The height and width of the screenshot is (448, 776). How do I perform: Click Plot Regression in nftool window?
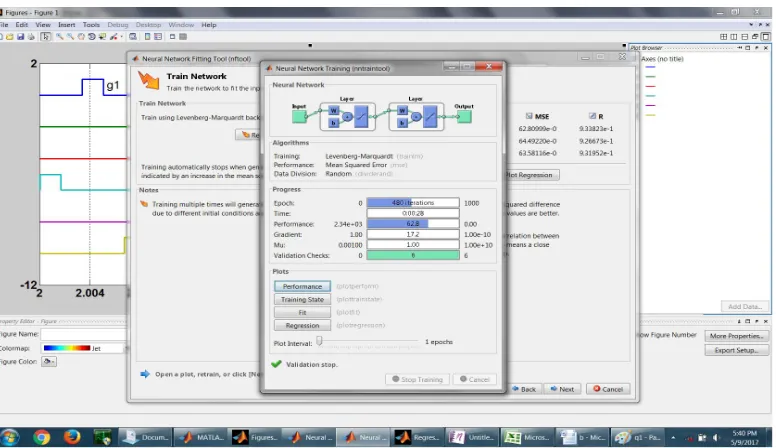(531, 175)
